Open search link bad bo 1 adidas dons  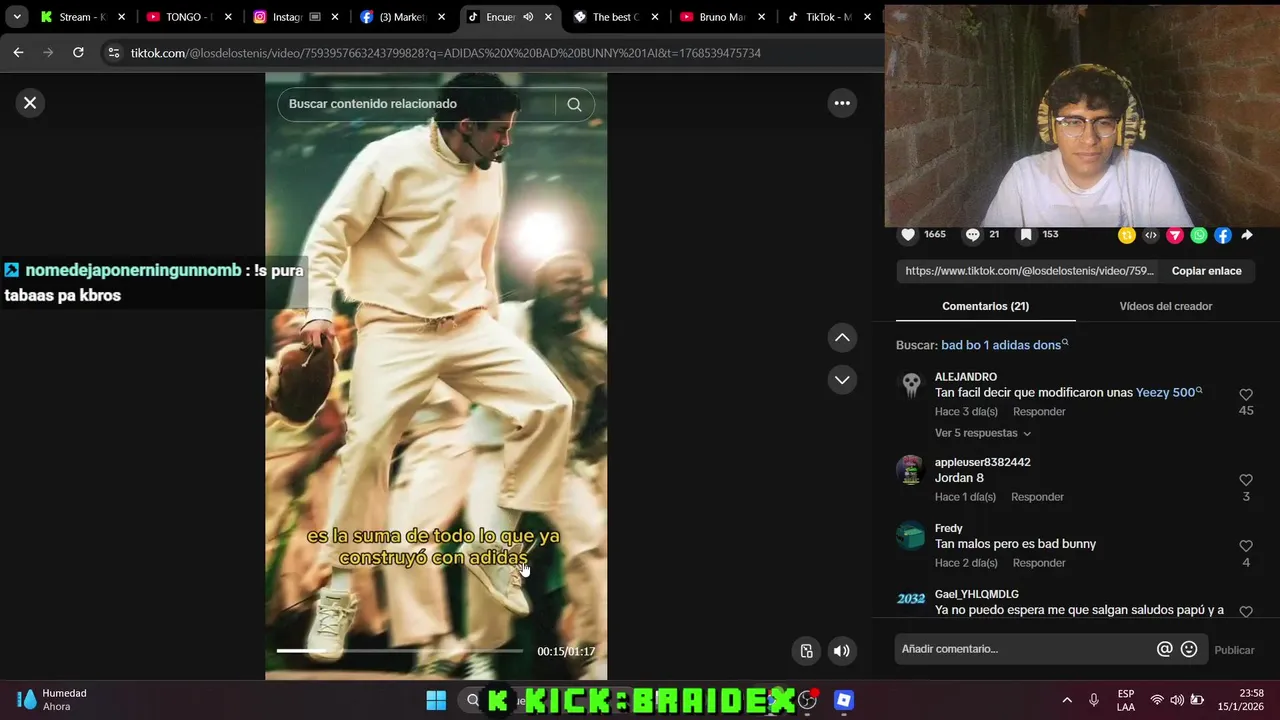(1004, 345)
